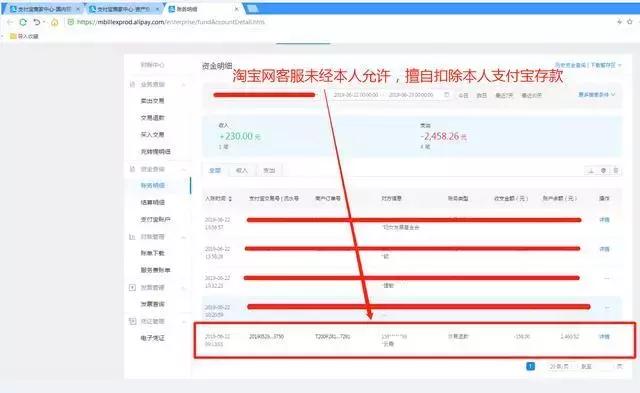Reload the page with the refresh icon
Viewport: 640px width, 393px height.
click(23, 22)
